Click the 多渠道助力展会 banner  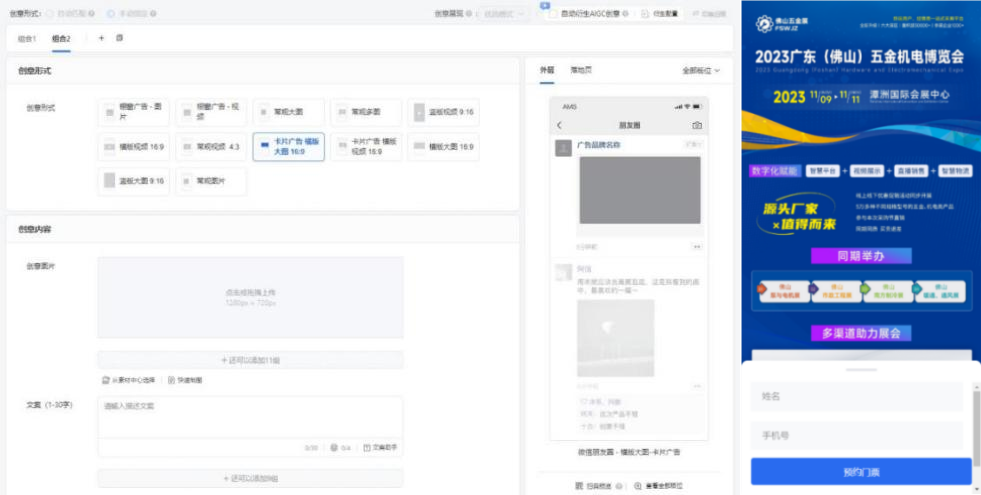point(862,333)
